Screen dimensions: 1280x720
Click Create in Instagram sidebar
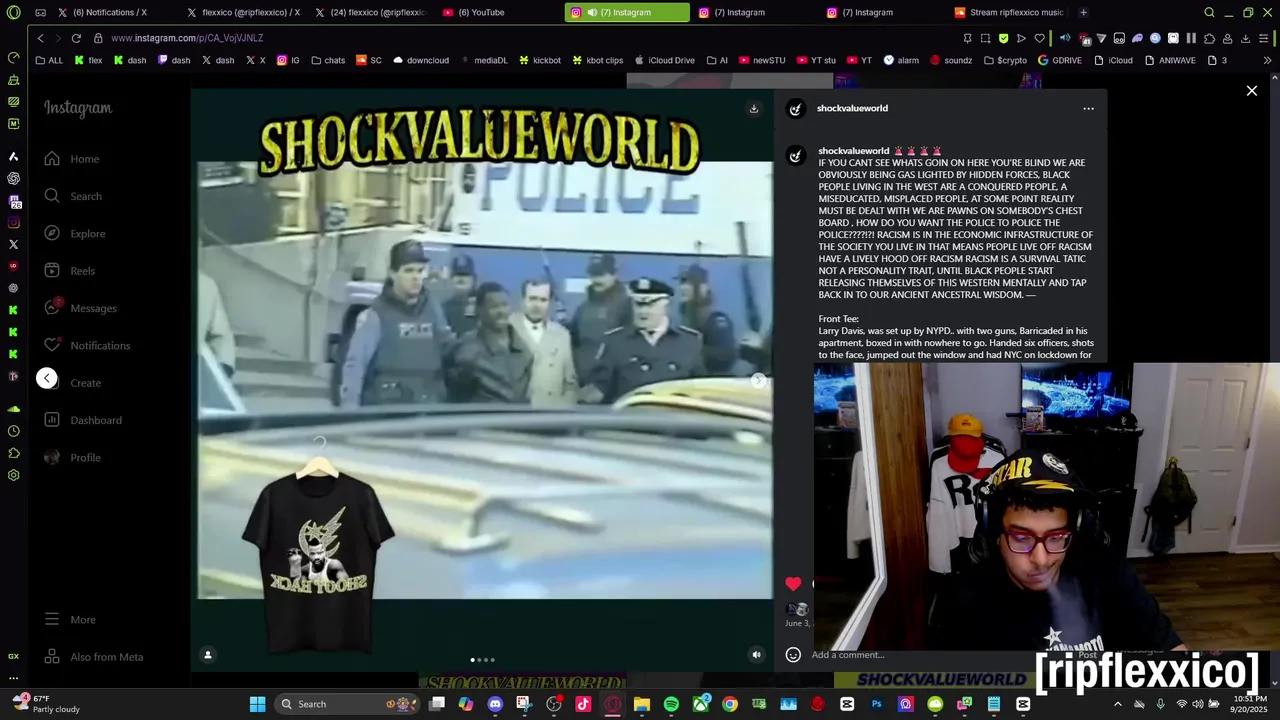point(85,383)
